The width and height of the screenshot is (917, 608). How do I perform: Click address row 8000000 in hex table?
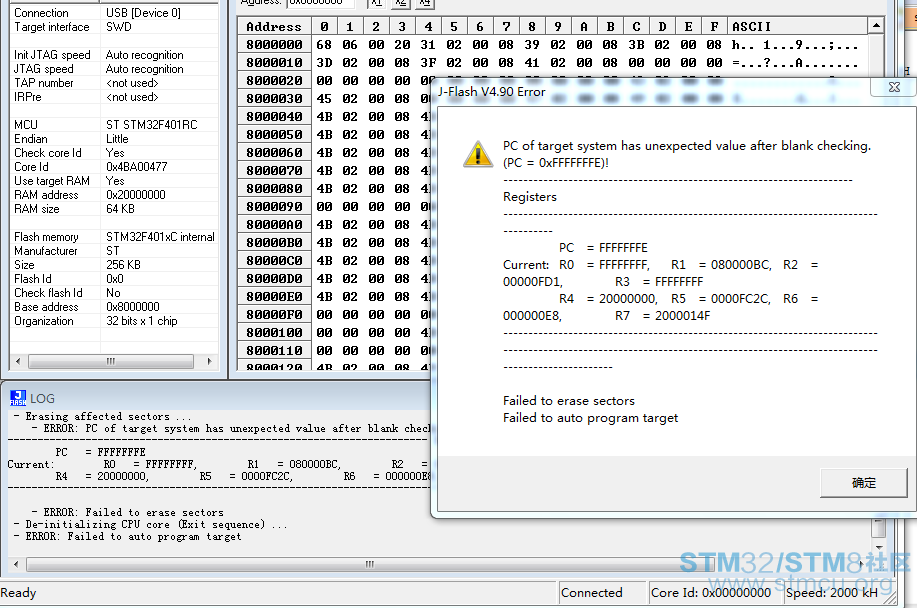pyautogui.click(x=274, y=44)
